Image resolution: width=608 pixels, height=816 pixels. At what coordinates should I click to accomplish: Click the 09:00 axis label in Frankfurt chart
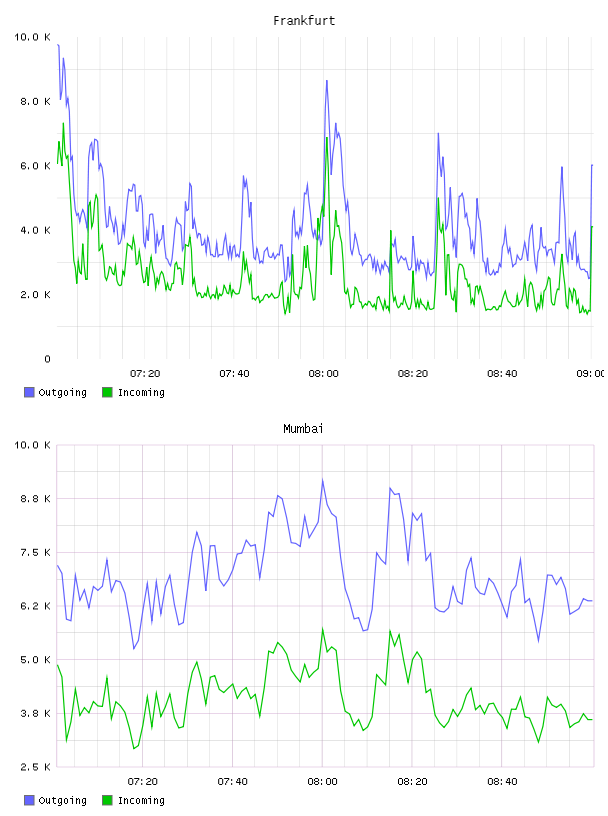point(591,374)
